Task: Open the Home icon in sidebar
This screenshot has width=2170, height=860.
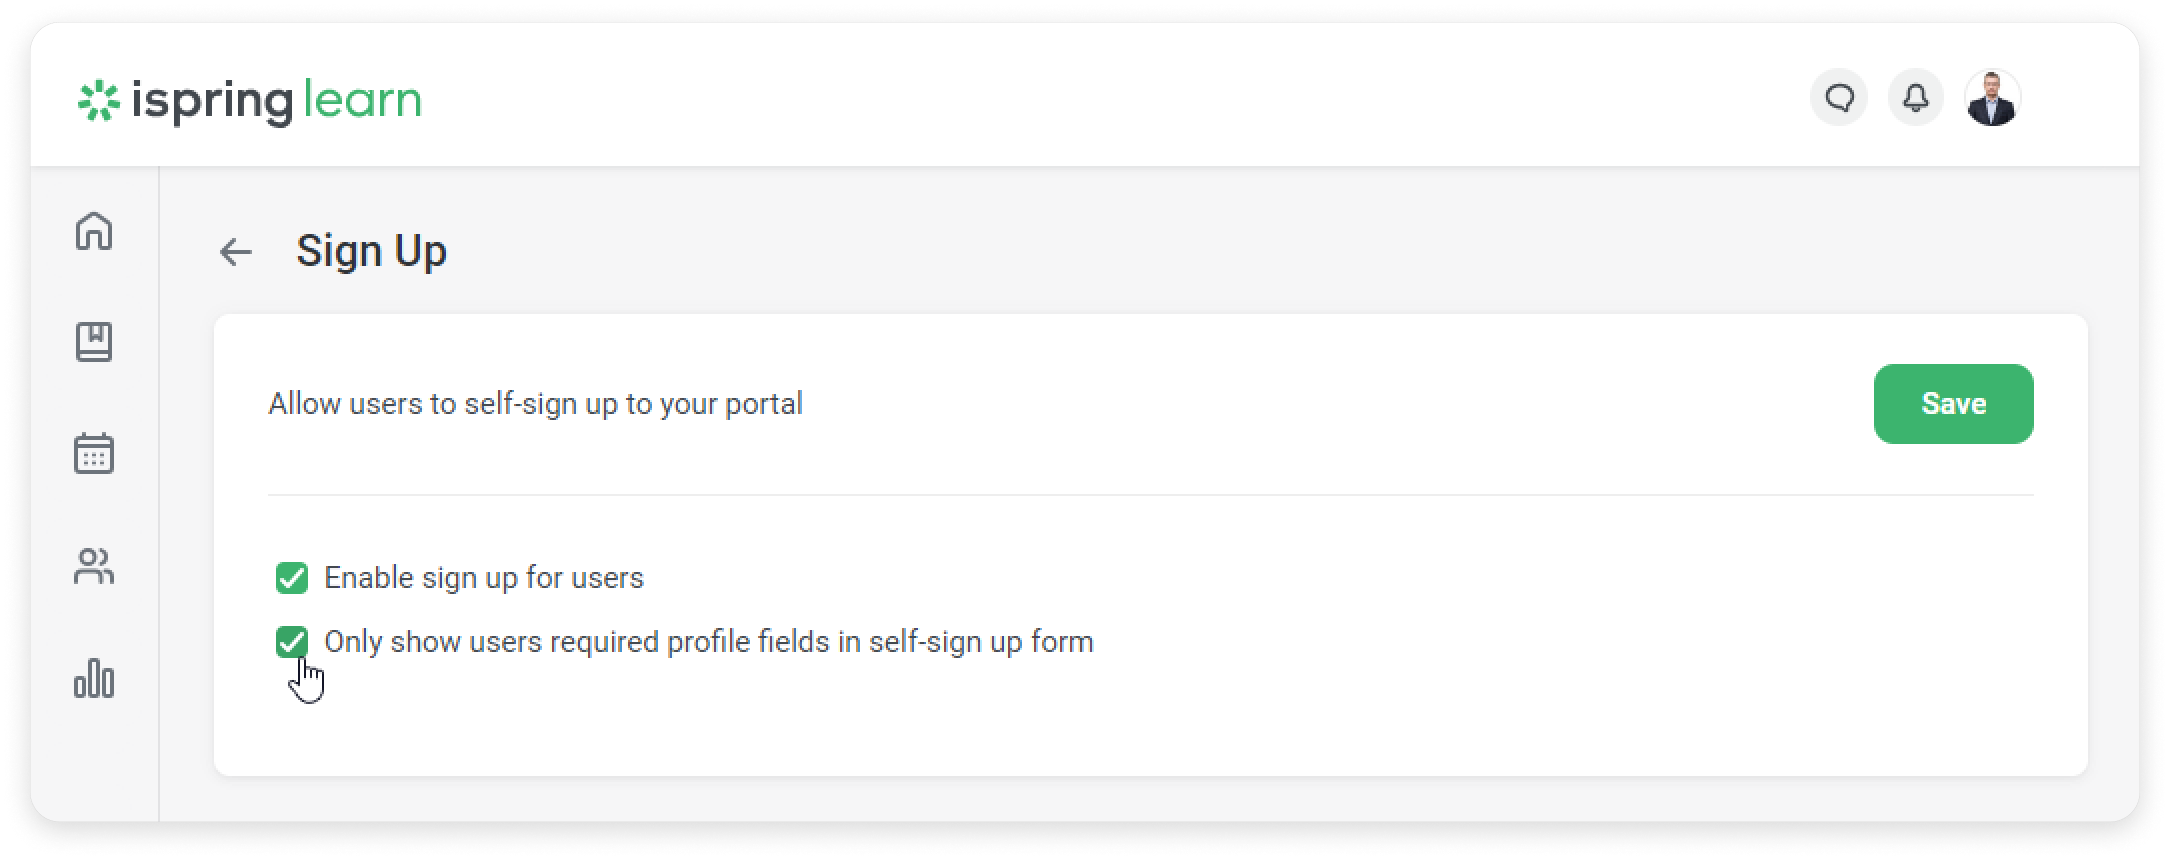Action: (x=94, y=230)
